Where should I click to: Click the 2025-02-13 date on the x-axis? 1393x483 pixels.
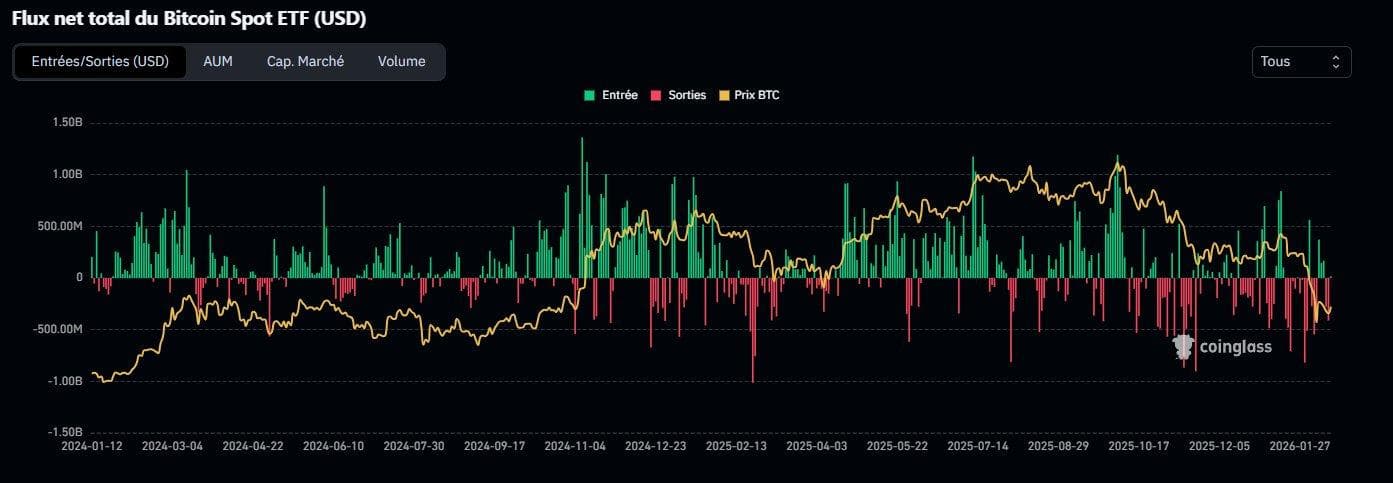(737, 446)
